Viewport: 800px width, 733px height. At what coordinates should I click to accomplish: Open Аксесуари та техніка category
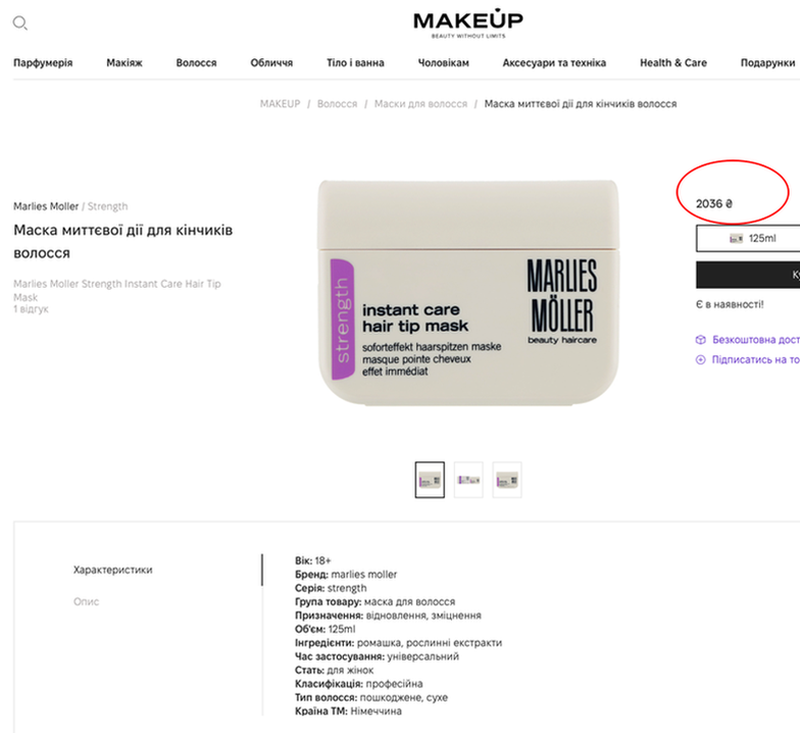point(554,63)
